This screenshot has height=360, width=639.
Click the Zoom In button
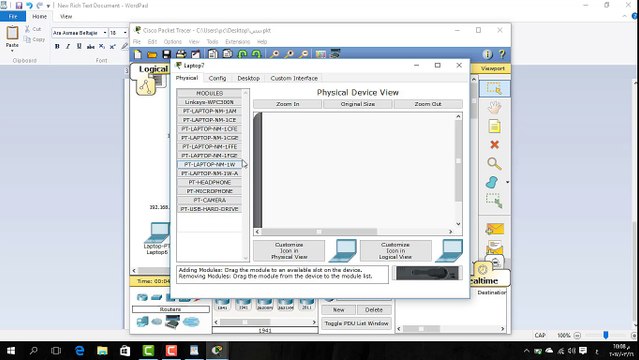tap(287, 104)
